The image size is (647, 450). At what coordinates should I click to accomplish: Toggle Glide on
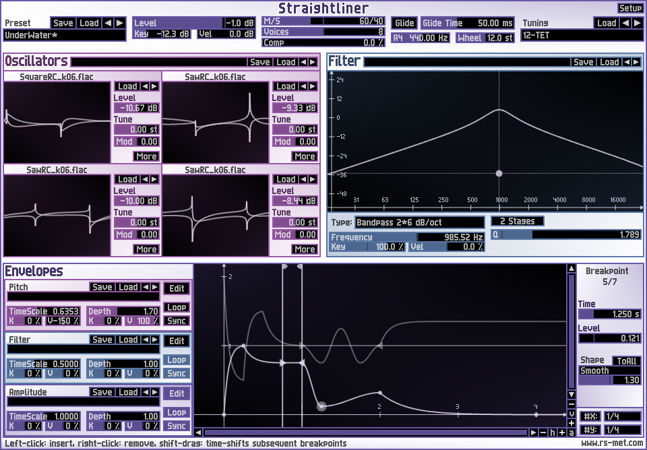404,22
